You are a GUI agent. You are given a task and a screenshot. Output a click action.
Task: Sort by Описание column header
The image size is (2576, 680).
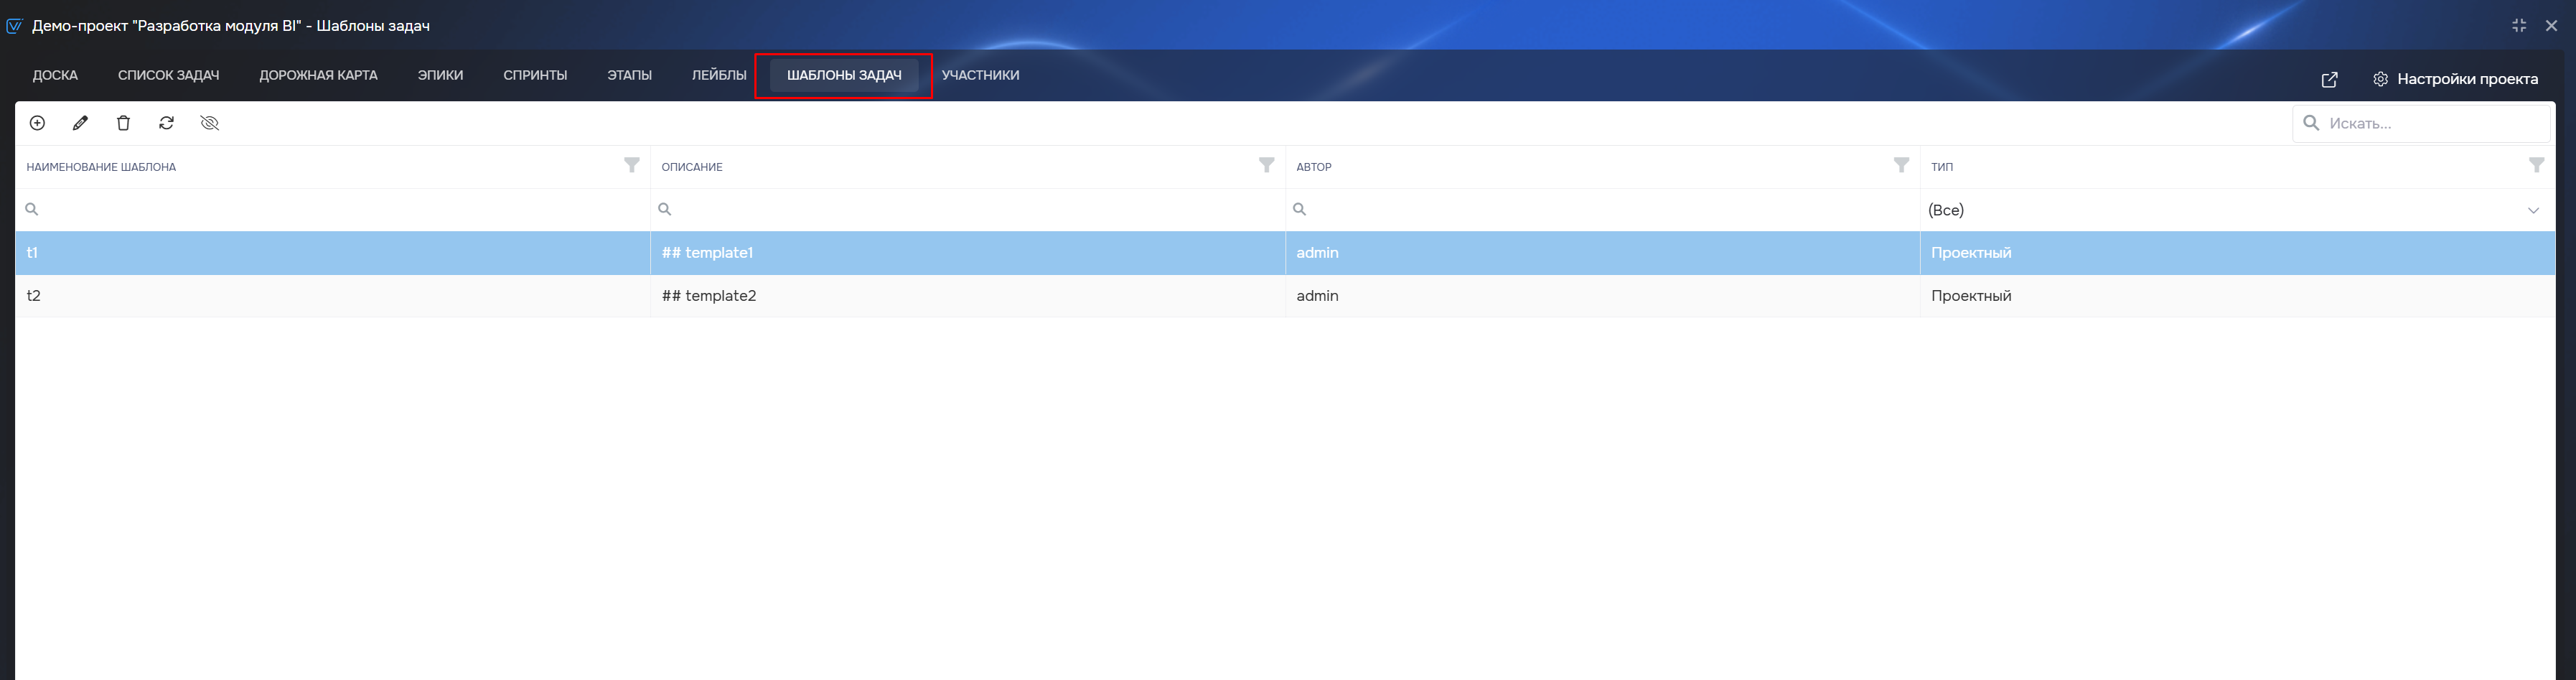pyautogui.click(x=692, y=167)
